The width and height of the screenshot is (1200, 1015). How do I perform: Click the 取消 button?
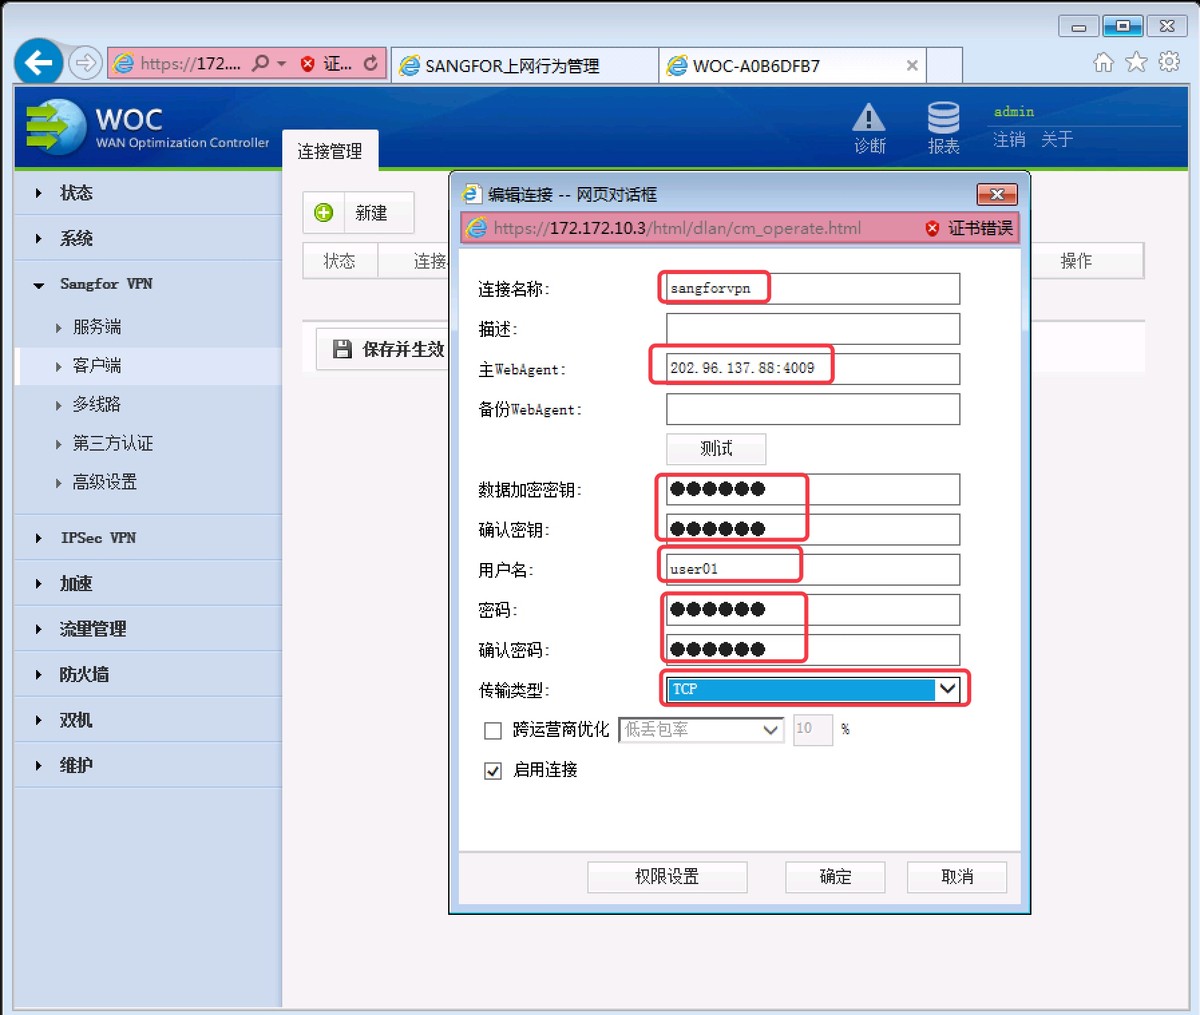point(957,877)
